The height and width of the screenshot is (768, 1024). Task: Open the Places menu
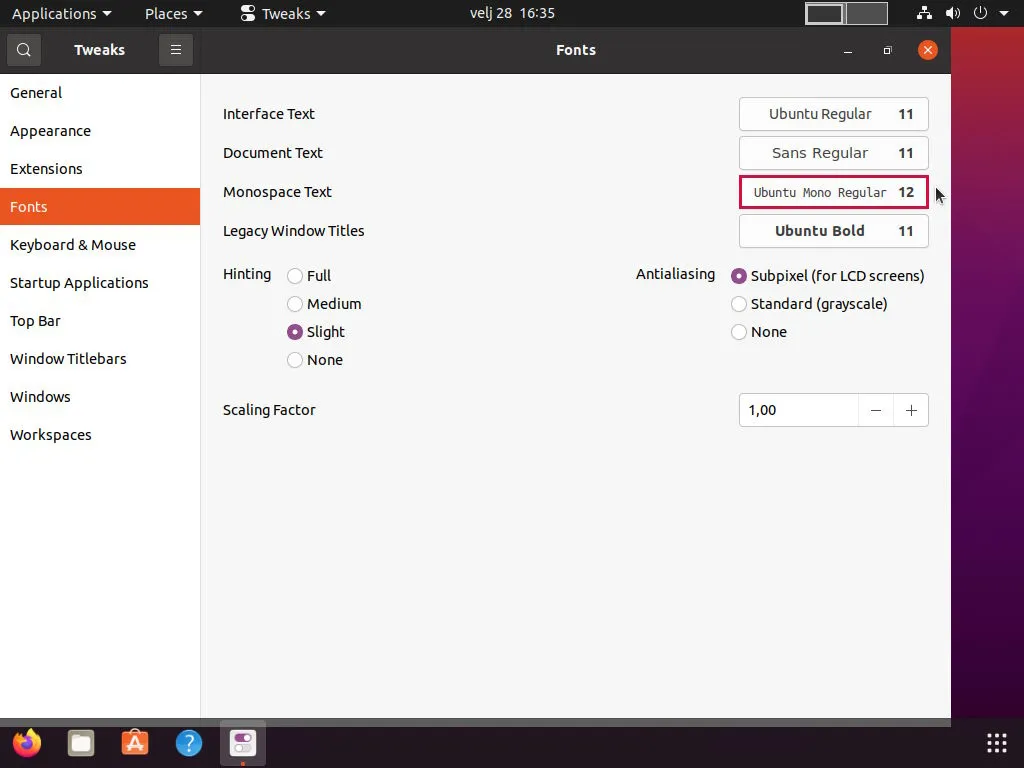tap(167, 13)
